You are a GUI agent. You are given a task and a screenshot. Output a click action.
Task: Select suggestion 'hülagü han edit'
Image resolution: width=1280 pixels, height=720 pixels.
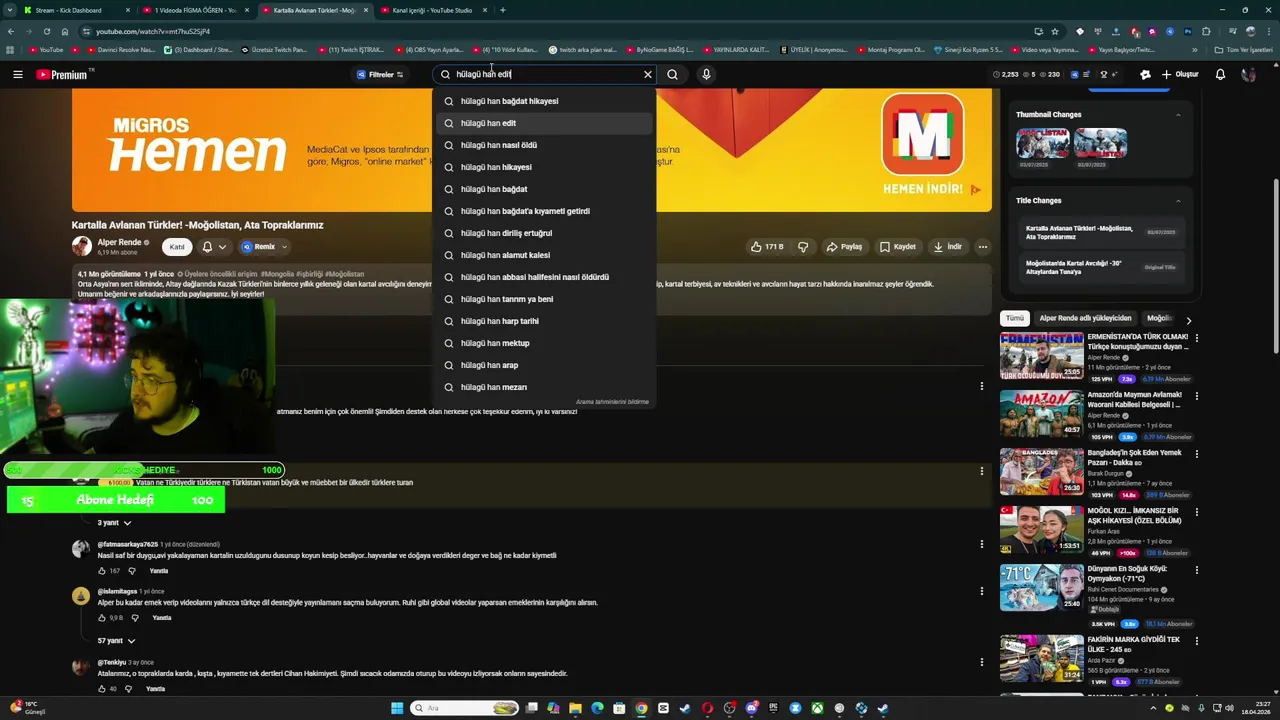544,123
